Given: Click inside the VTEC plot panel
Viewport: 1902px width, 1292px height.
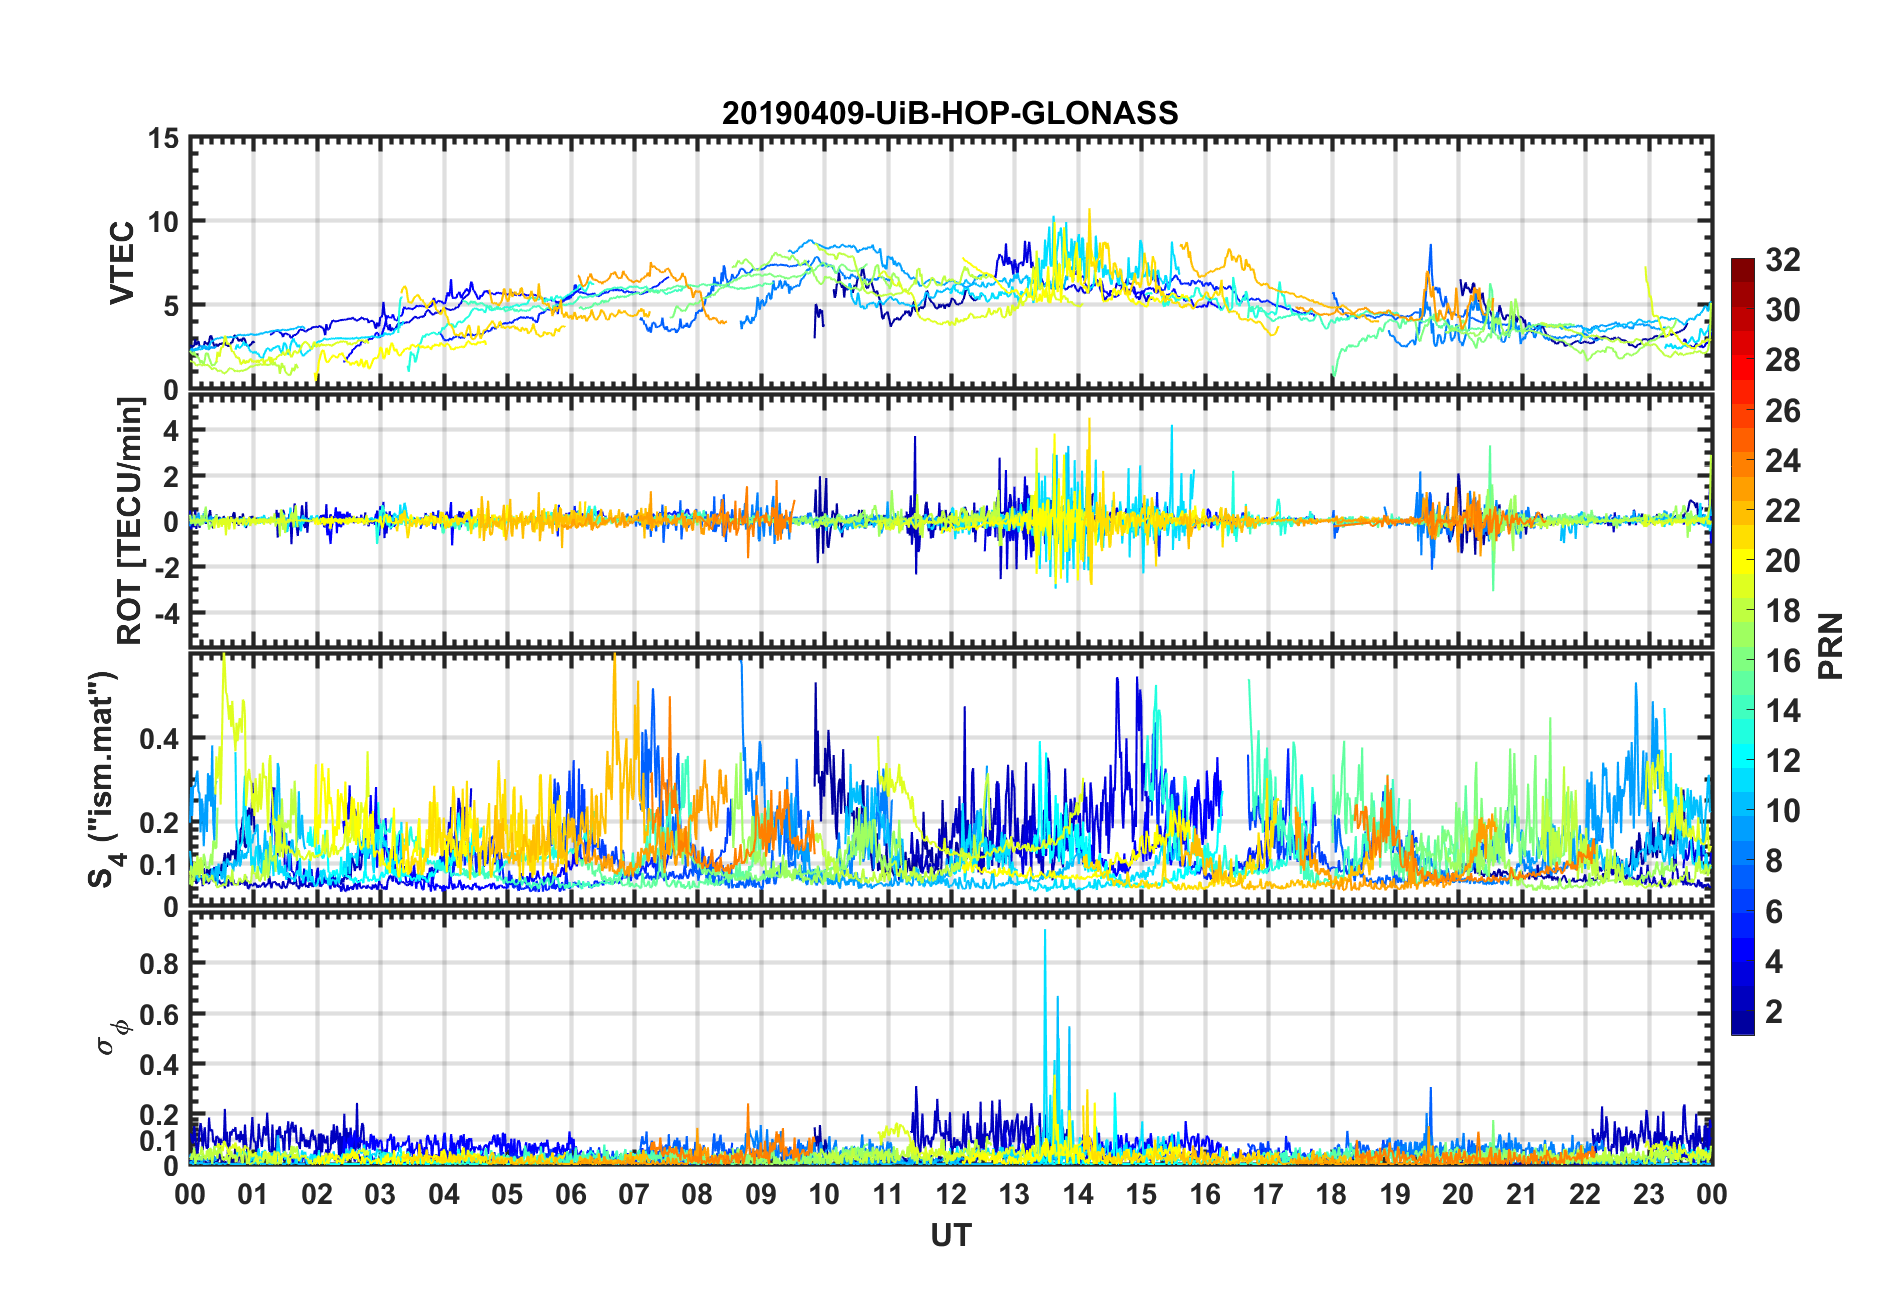Looking at the screenshot, I should click(x=951, y=263).
